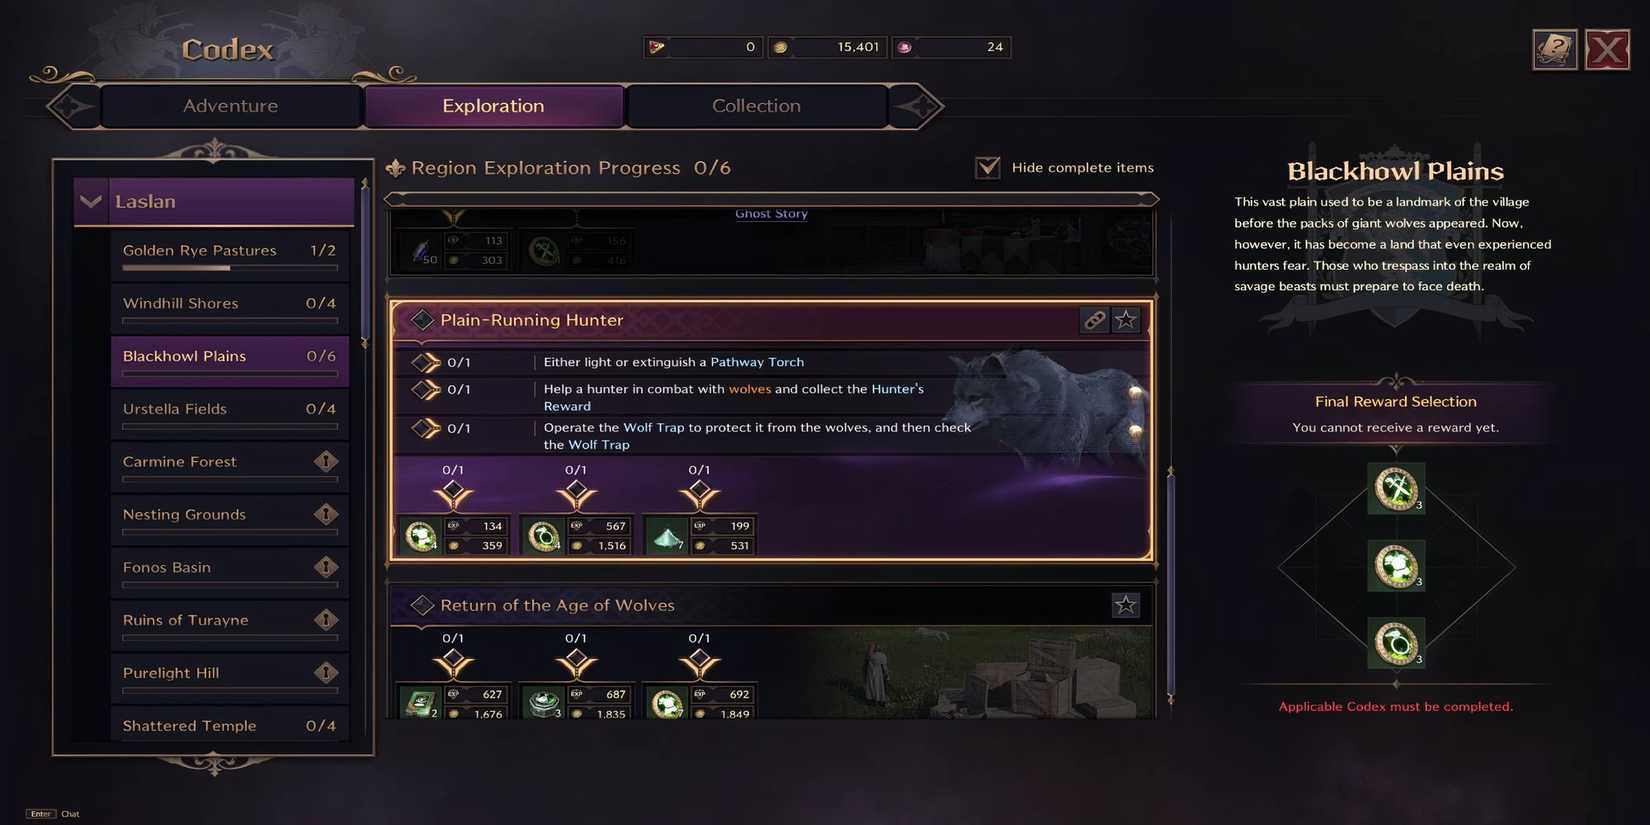Click the link icon on Plain-Running Hunter
This screenshot has width=1650, height=825.
tap(1094, 320)
